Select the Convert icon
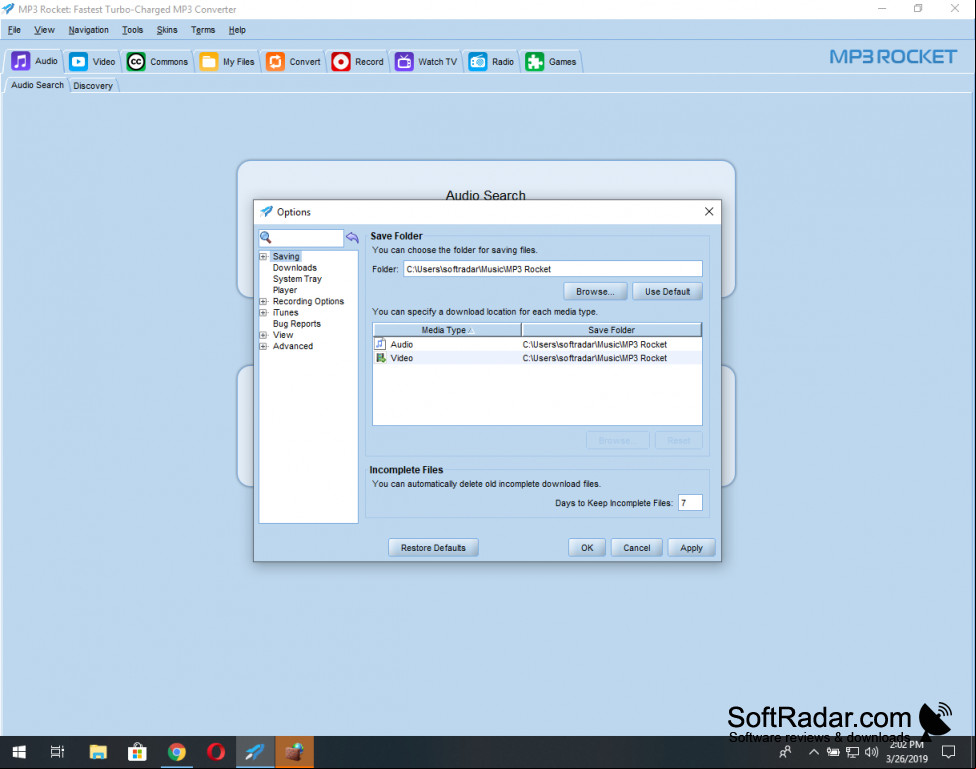Viewport: 976px width, 769px height. point(275,61)
